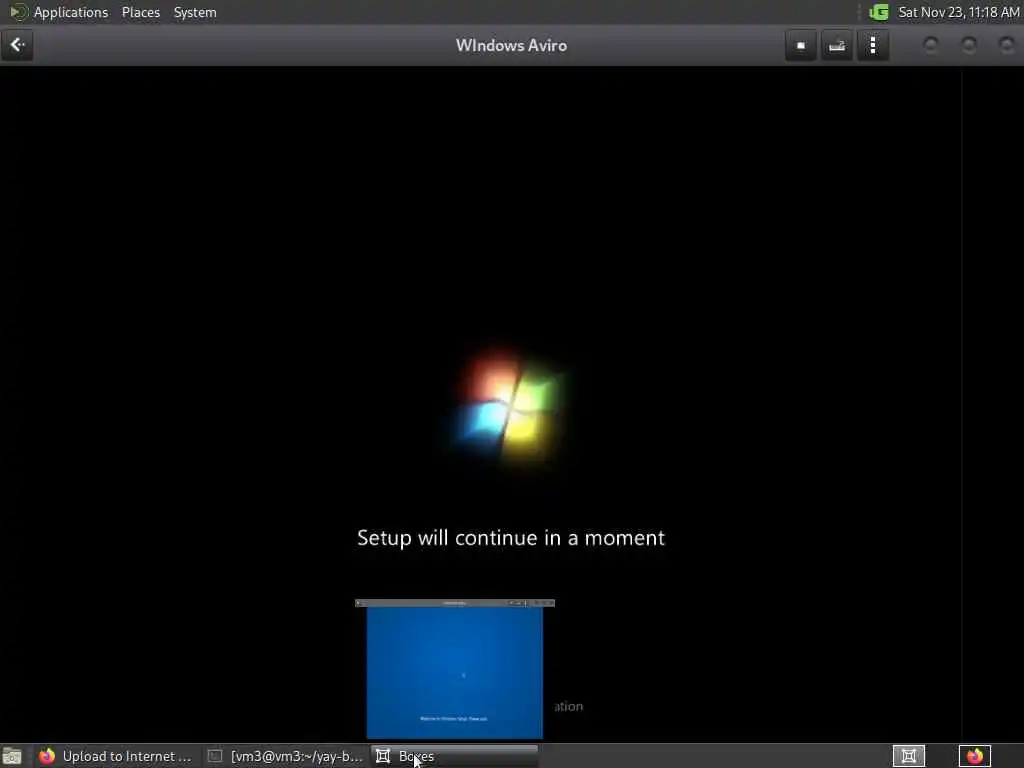
Task: Open the Applications menu
Action: 71,12
